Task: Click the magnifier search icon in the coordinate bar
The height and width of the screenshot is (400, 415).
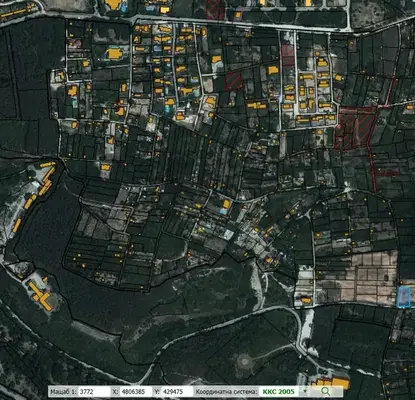Action: coord(325,391)
